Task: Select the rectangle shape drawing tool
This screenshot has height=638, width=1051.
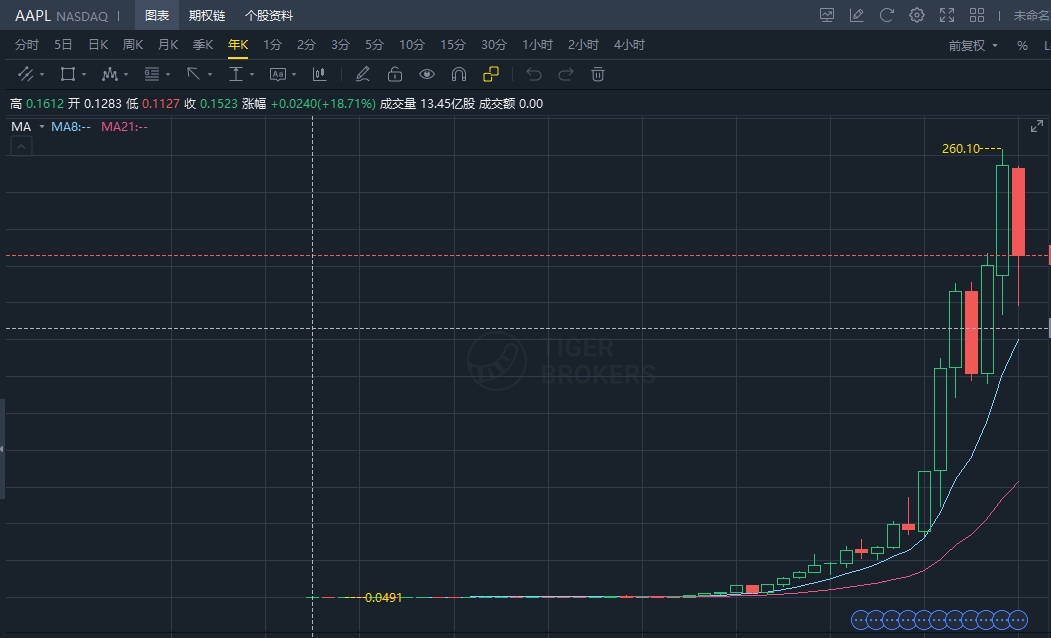Action: pos(68,74)
